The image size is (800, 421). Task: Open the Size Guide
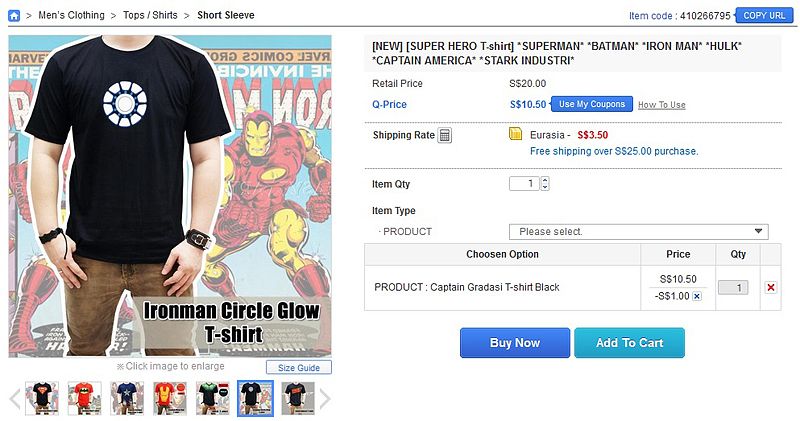pyautogui.click(x=298, y=367)
